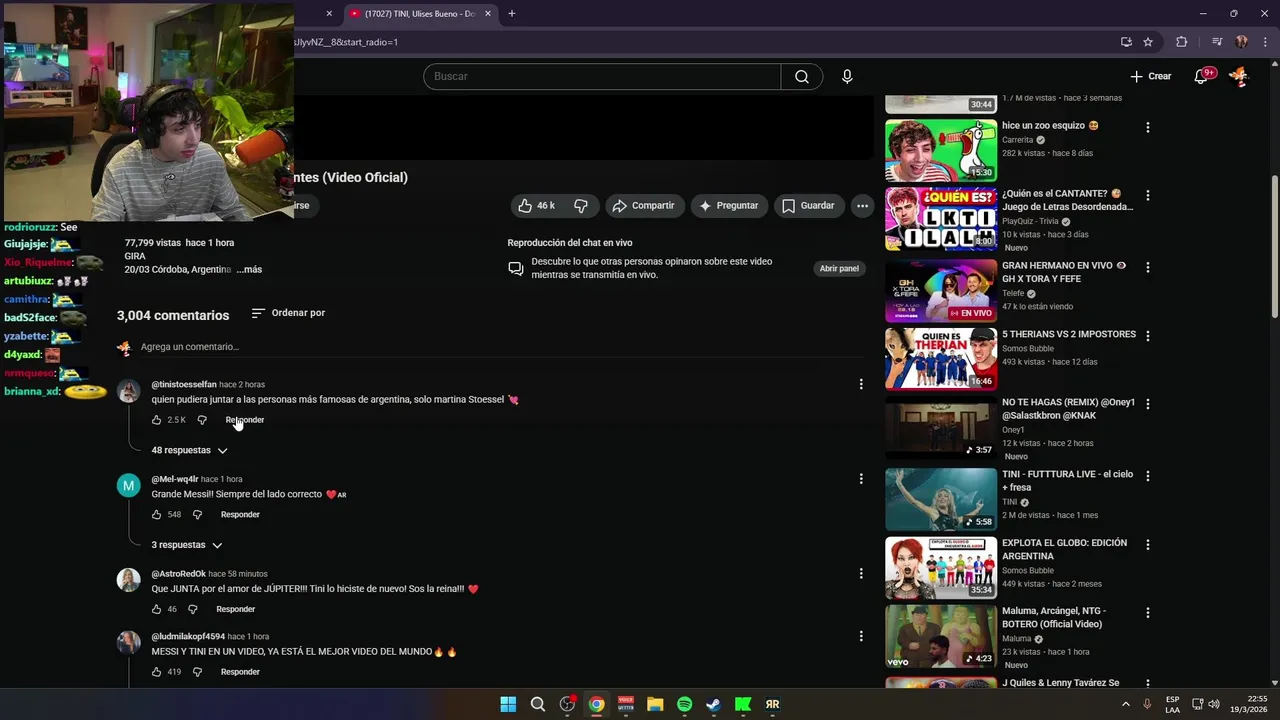The image size is (1280, 720).
Task: Open options menu for @AstroRedOk comment
Action: 861,574
